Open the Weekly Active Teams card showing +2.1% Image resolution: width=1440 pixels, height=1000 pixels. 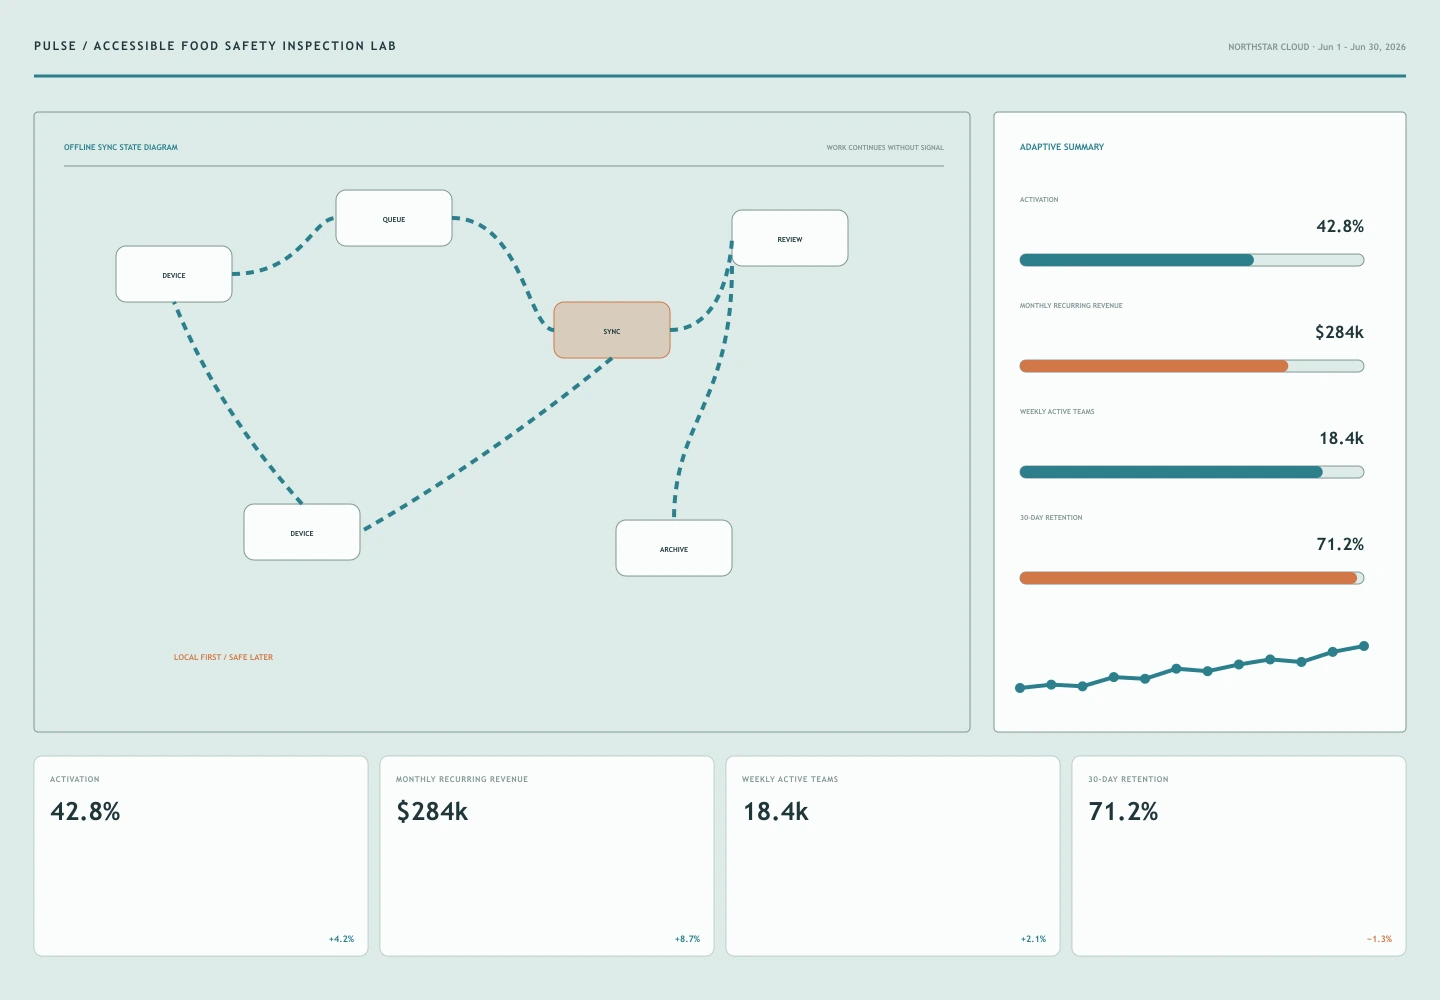coord(893,856)
